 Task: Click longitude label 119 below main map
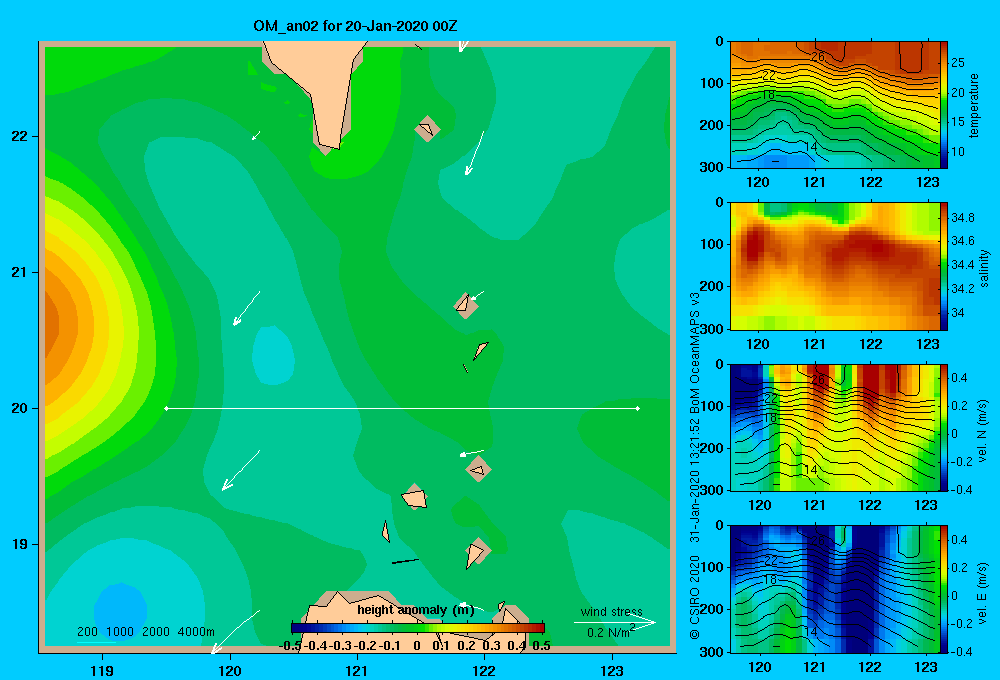[102, 670]
